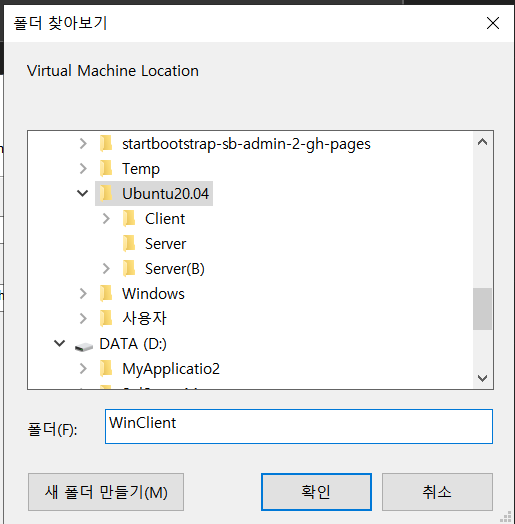Click the Windows folder icon

point(106,293)
